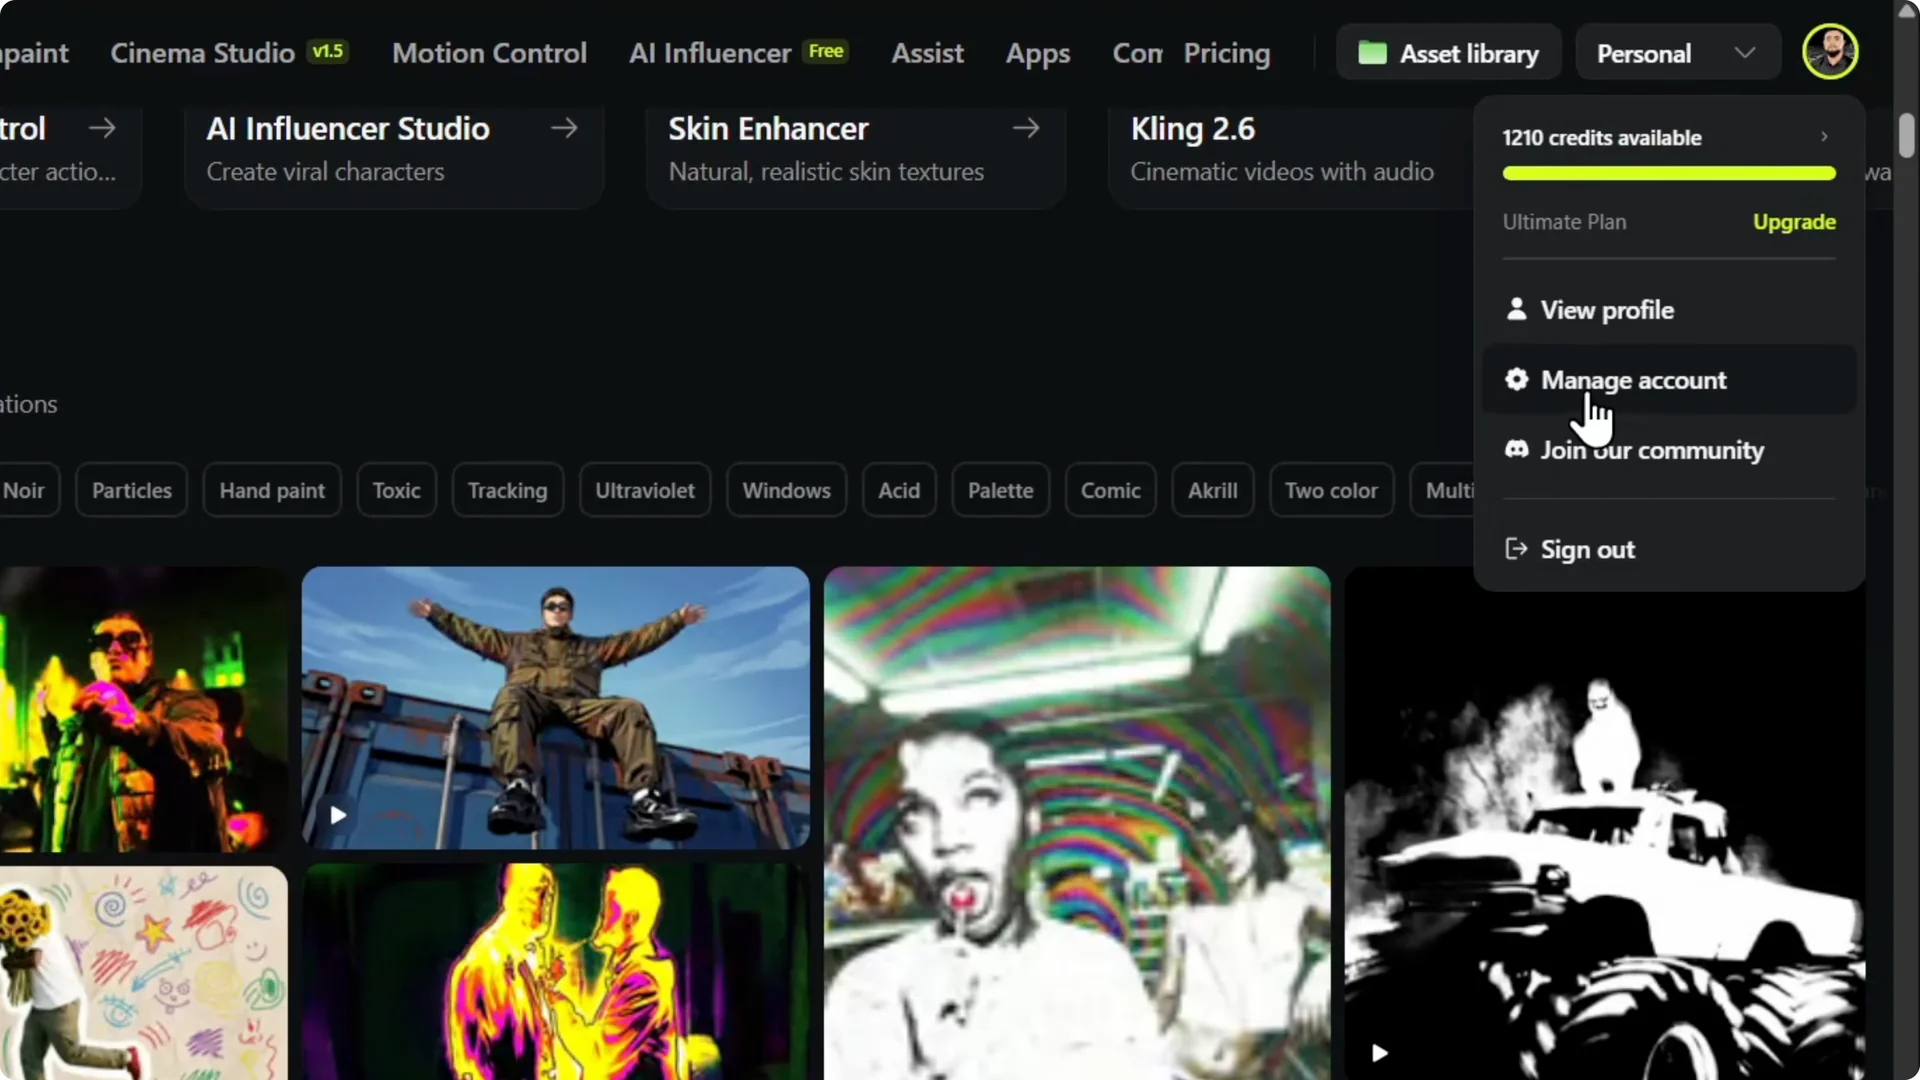The width and height of the screenshot is (1920, 1080).
Task: Play the monster truck video
Action: point(1379,1053)
